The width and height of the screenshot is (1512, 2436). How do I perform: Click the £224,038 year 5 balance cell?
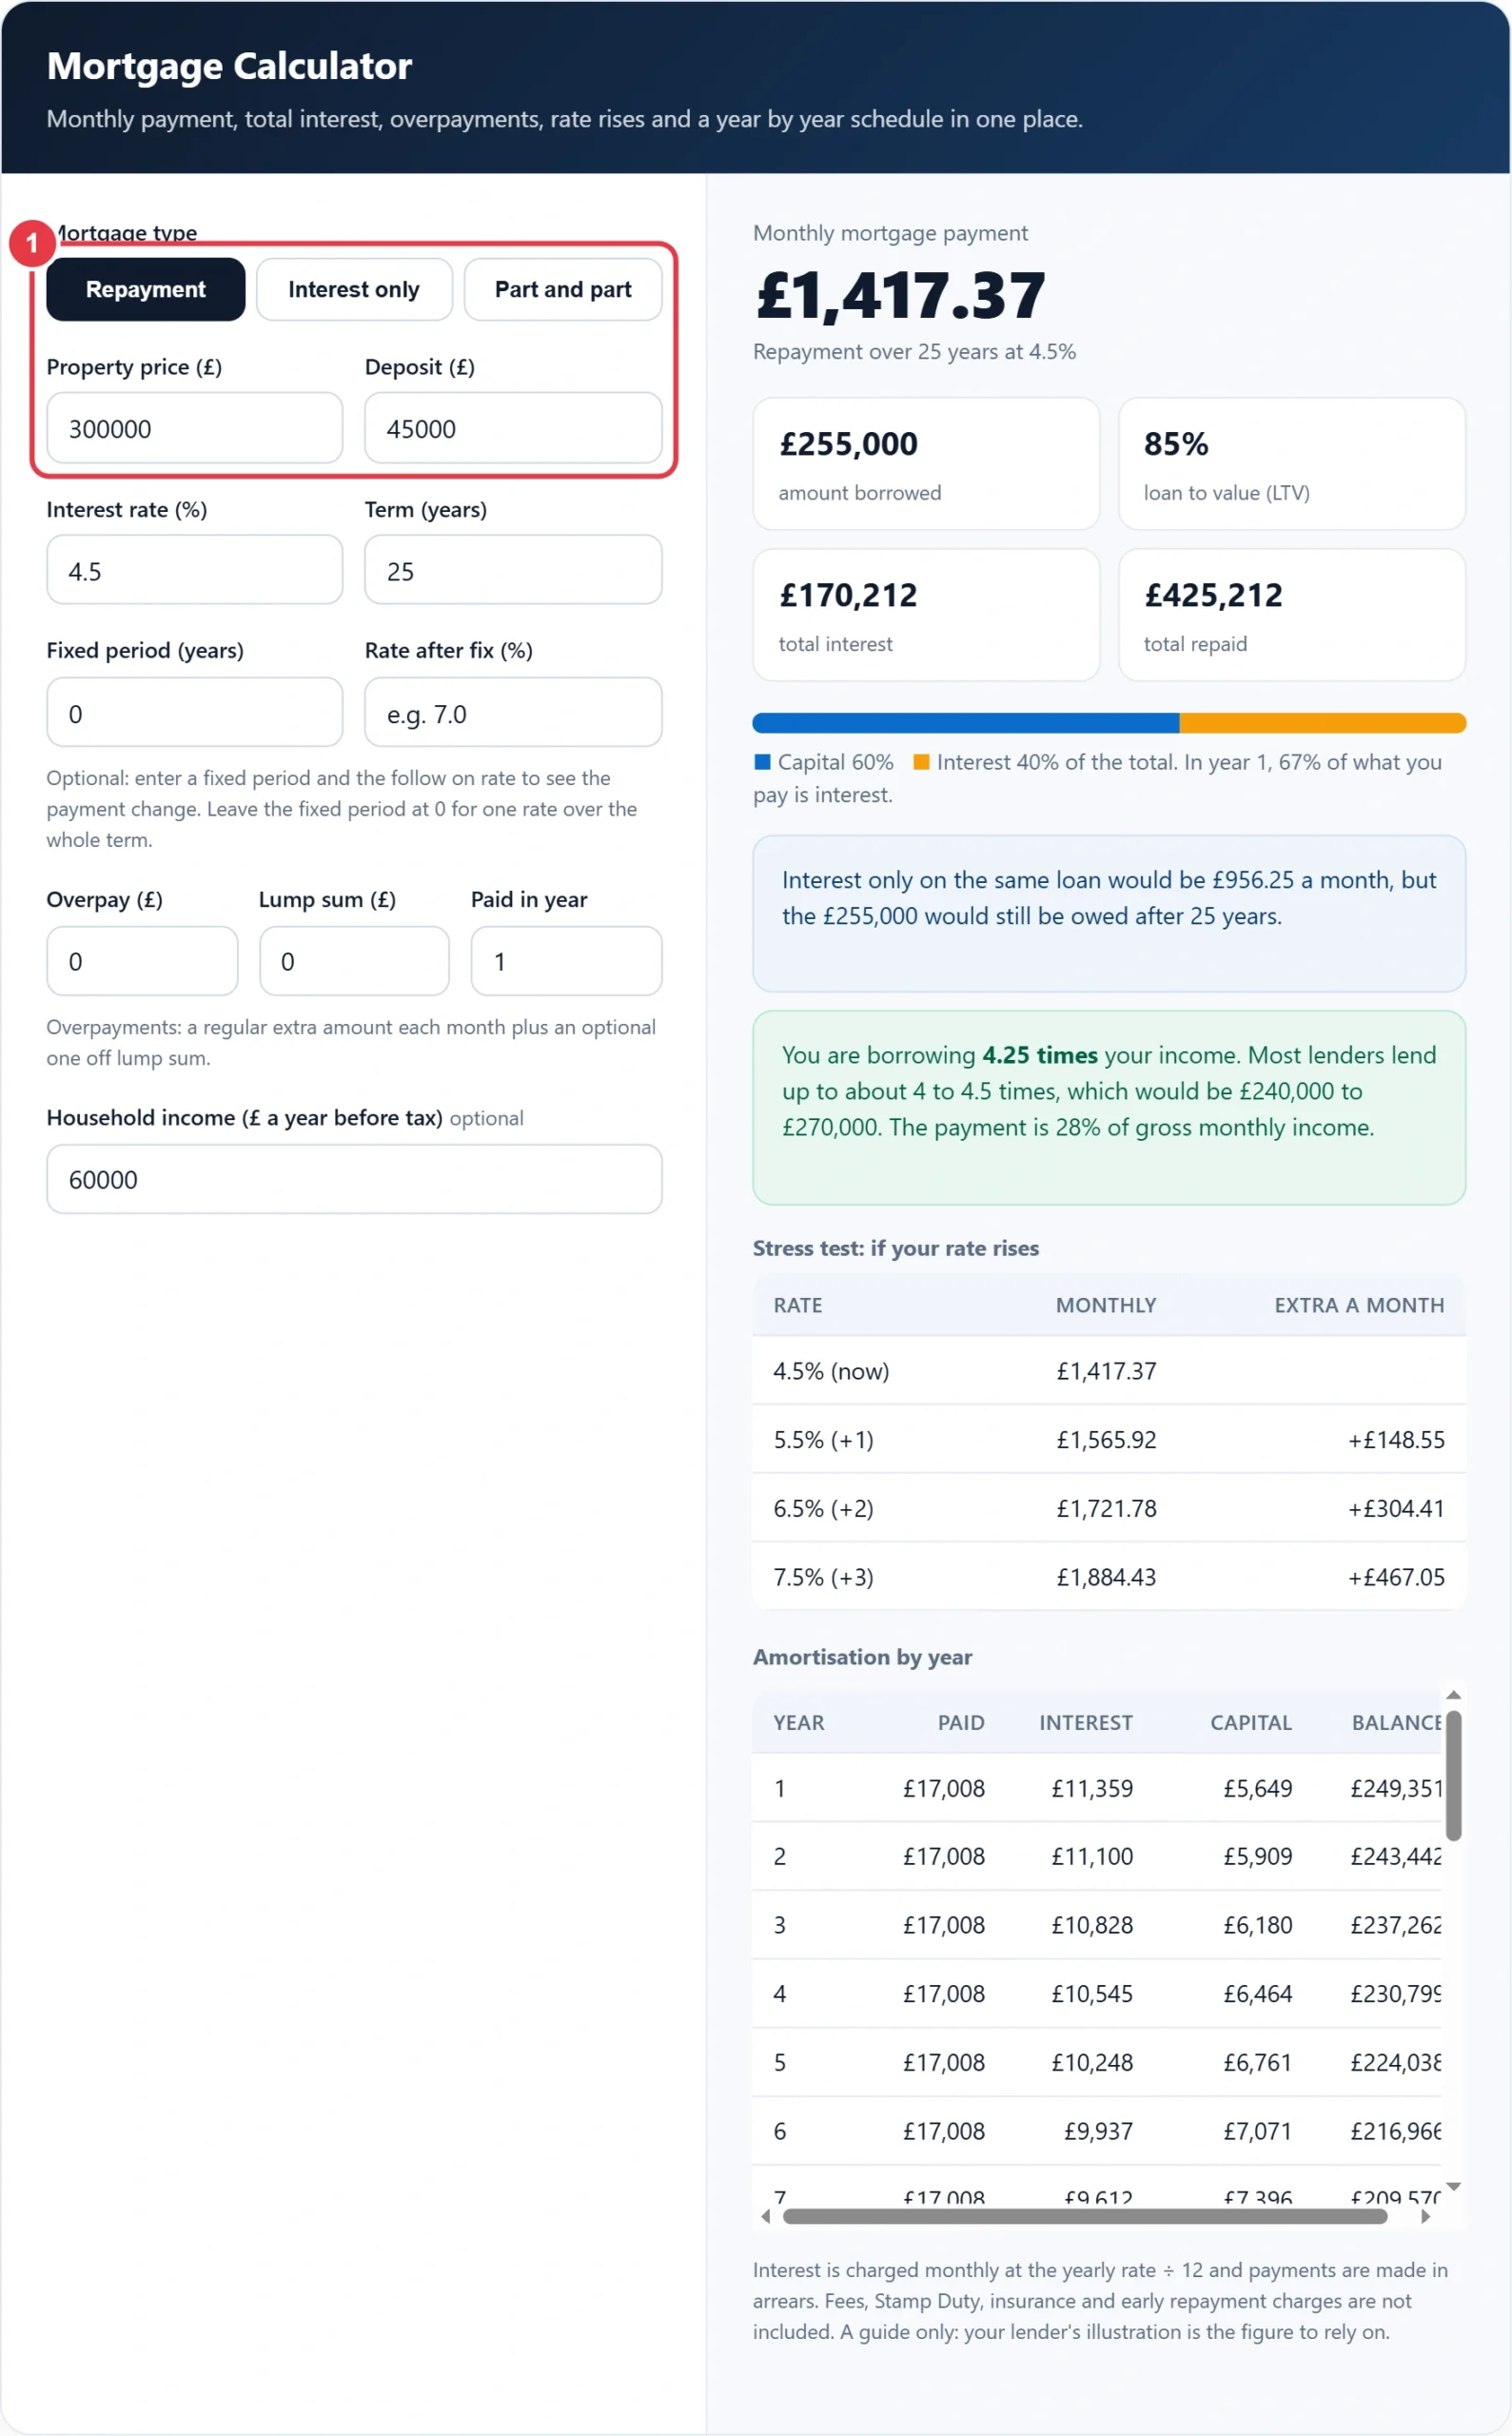pyautogui.click(x=1396, y=2063)
